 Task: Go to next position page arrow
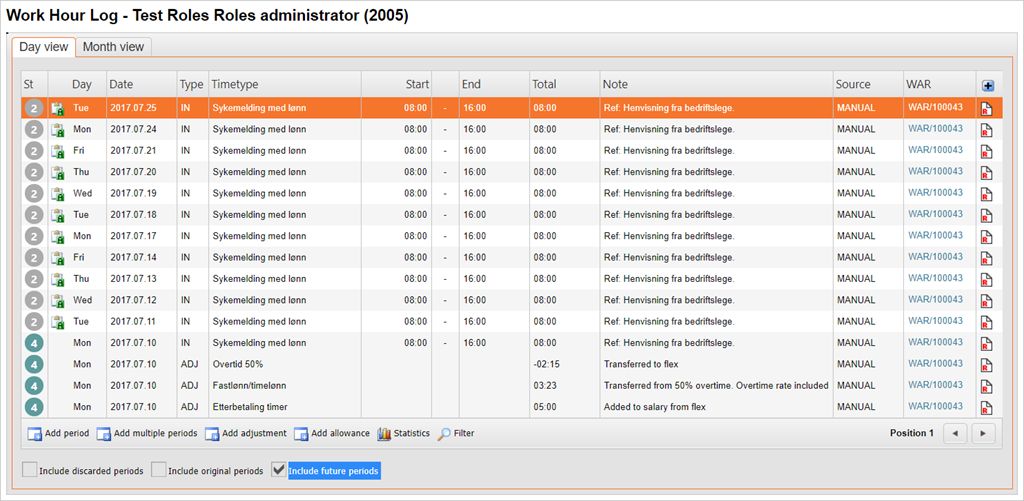[x=984, y=433]
